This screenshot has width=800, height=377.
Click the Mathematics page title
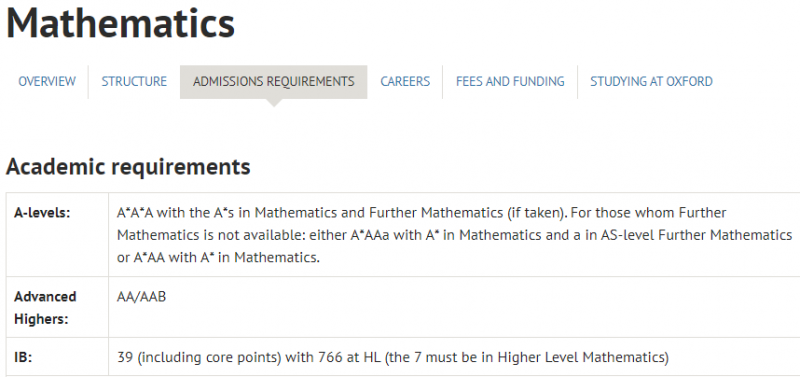coord(120,23)
